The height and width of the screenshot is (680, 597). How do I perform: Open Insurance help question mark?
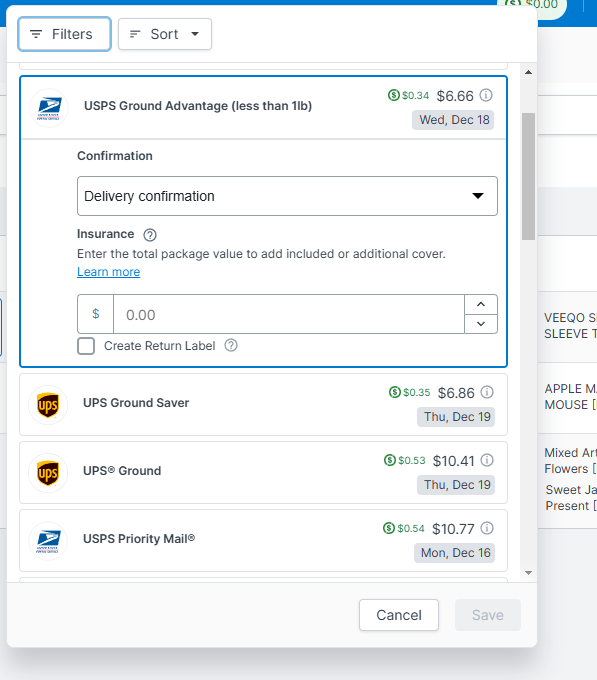click(x=150, y=235)
